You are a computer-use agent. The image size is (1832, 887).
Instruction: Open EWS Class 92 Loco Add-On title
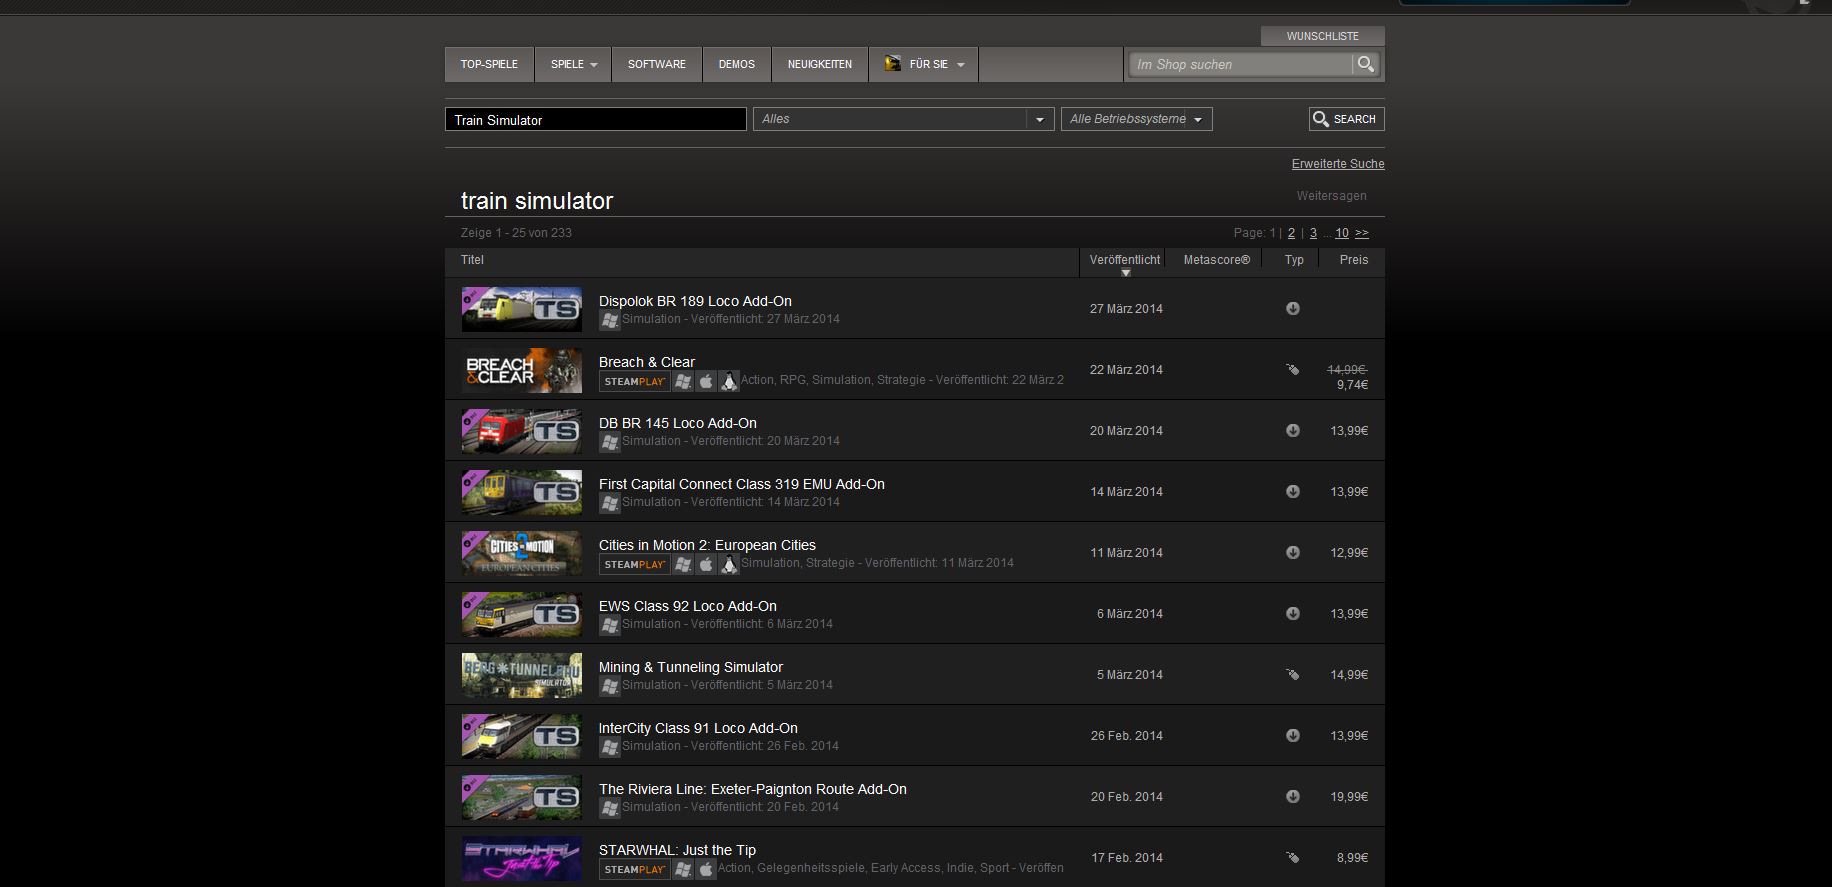[688, 606]
